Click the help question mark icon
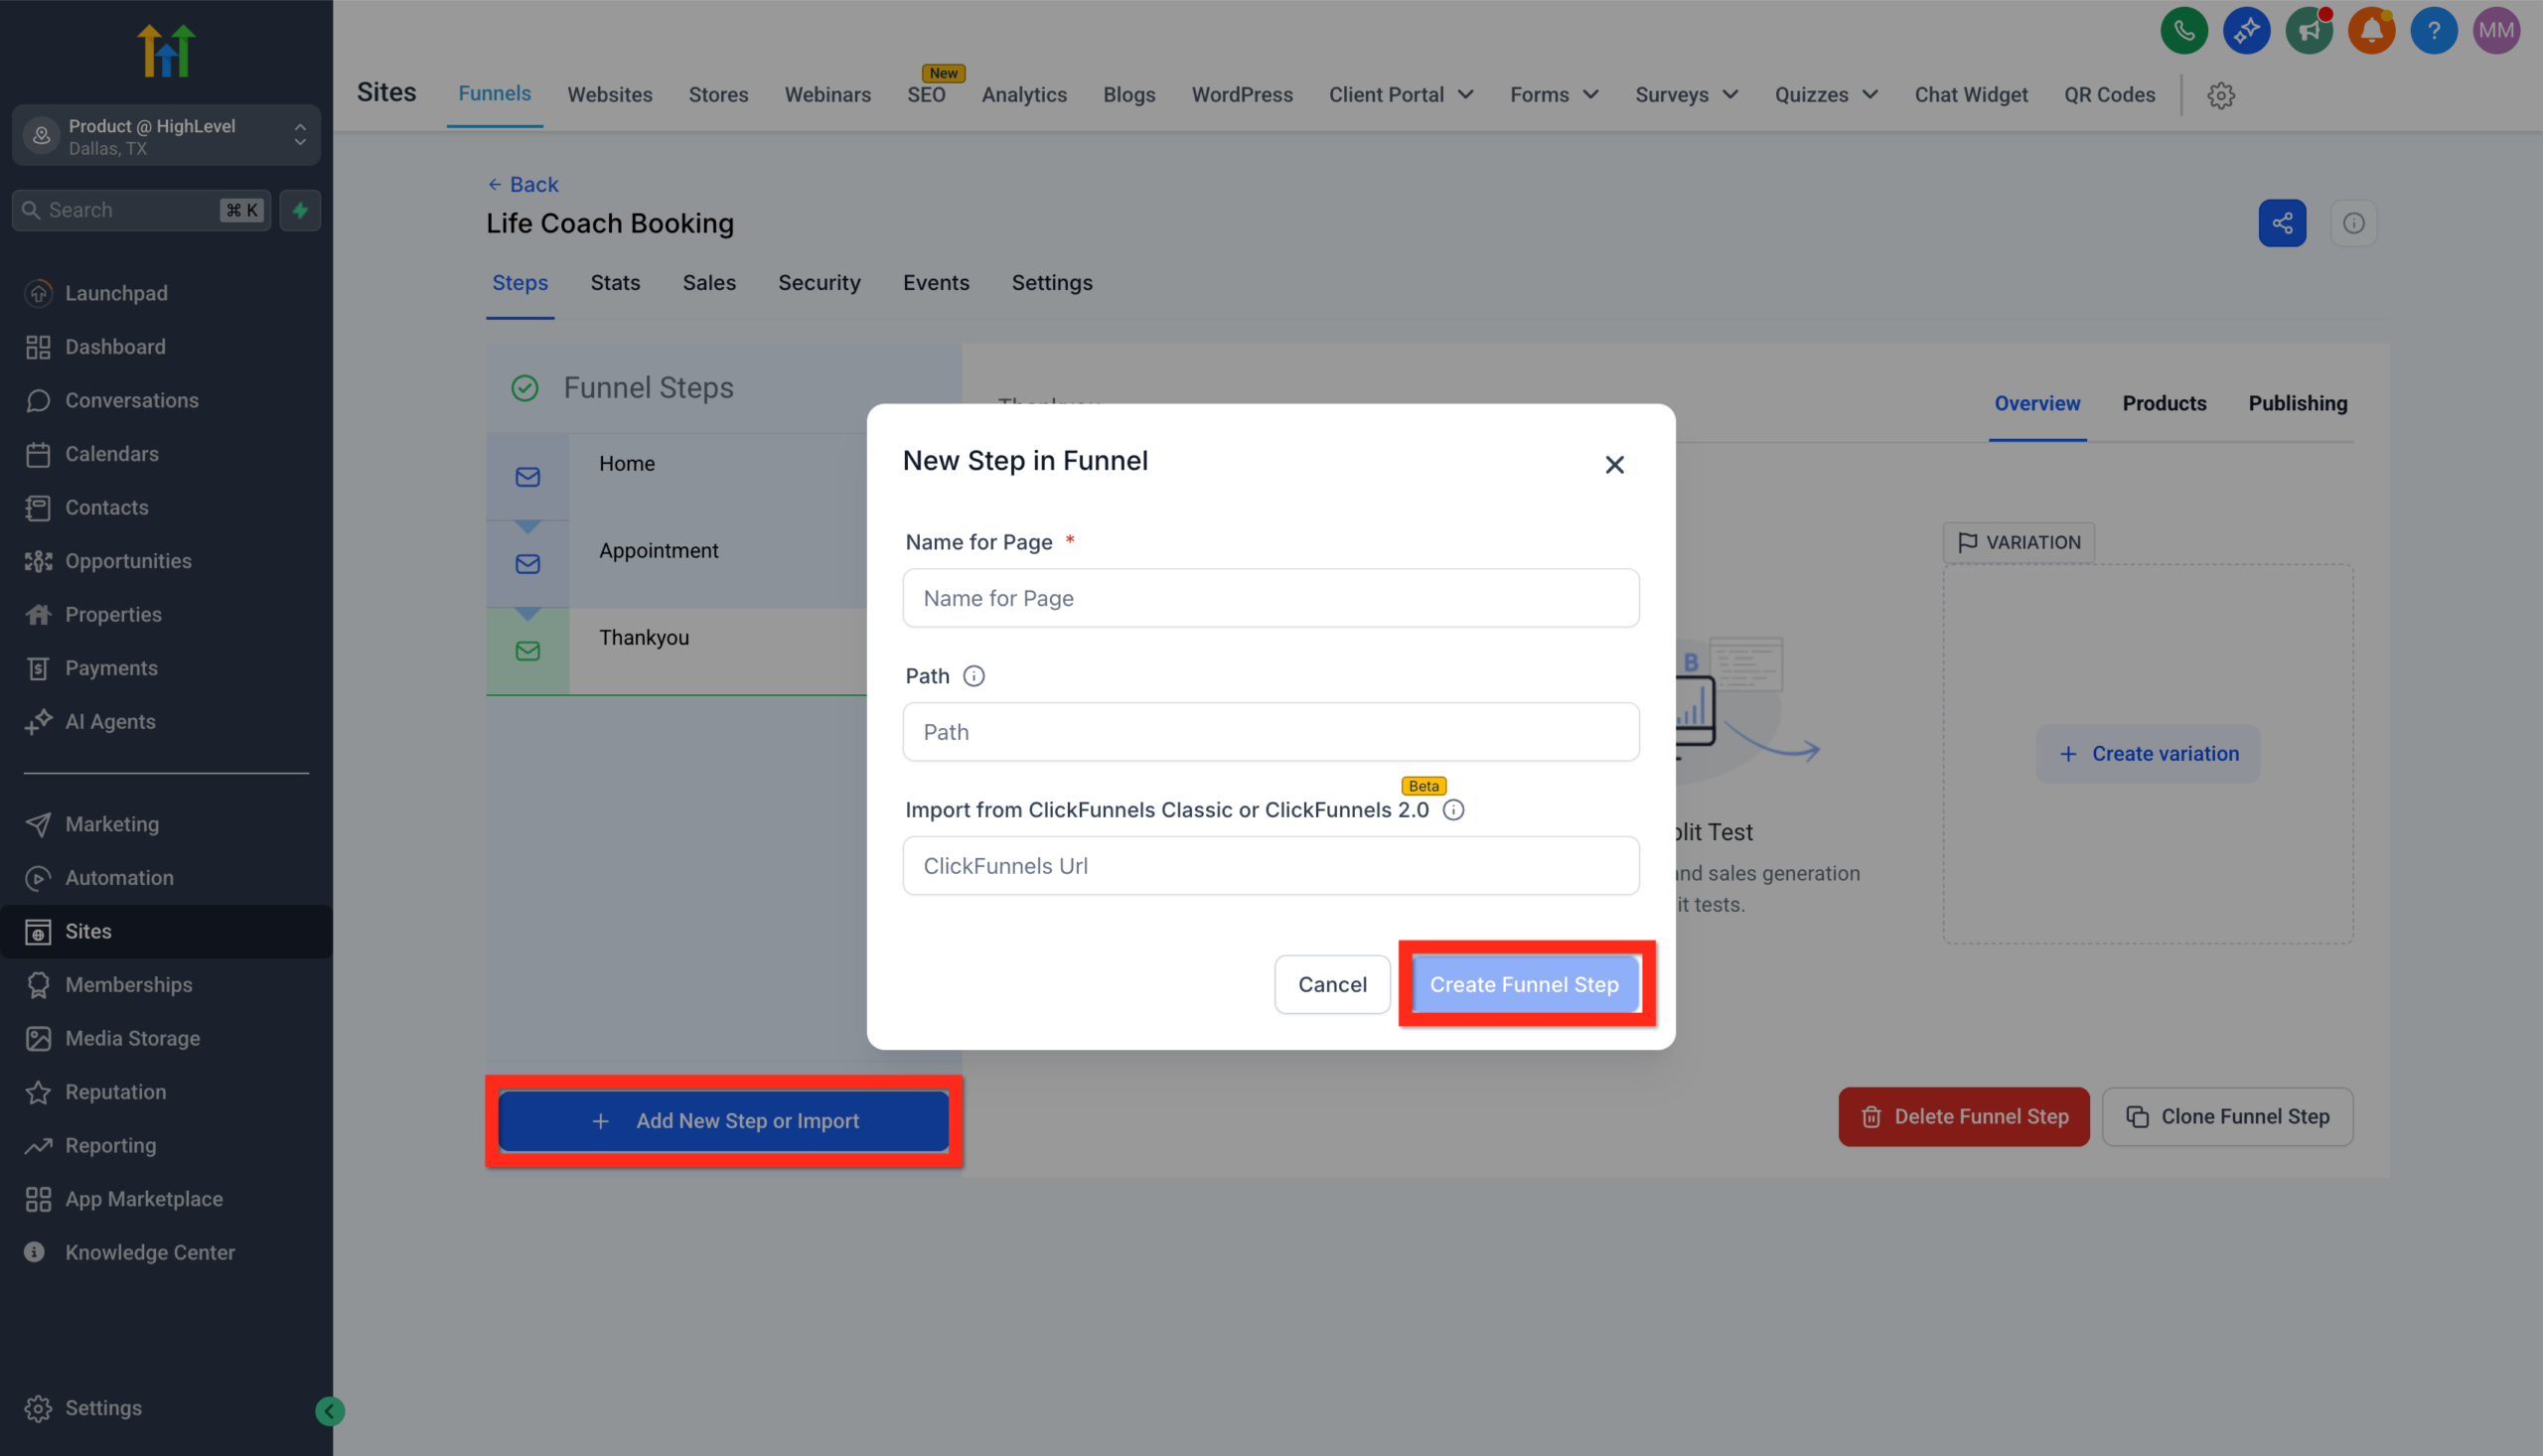Viewport: 2543px width, 1456px height. coord(2434,30)
